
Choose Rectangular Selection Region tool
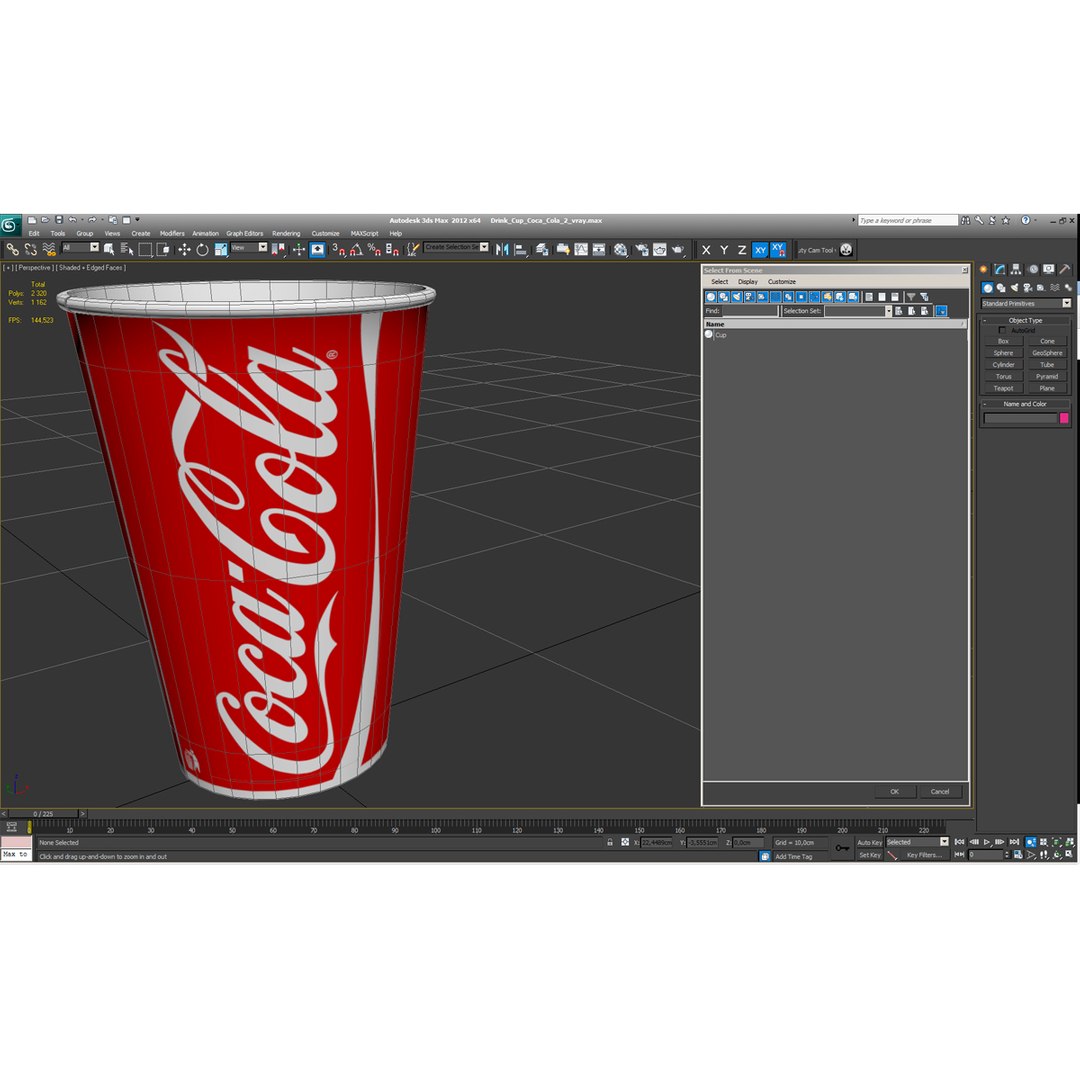[145, 249]
